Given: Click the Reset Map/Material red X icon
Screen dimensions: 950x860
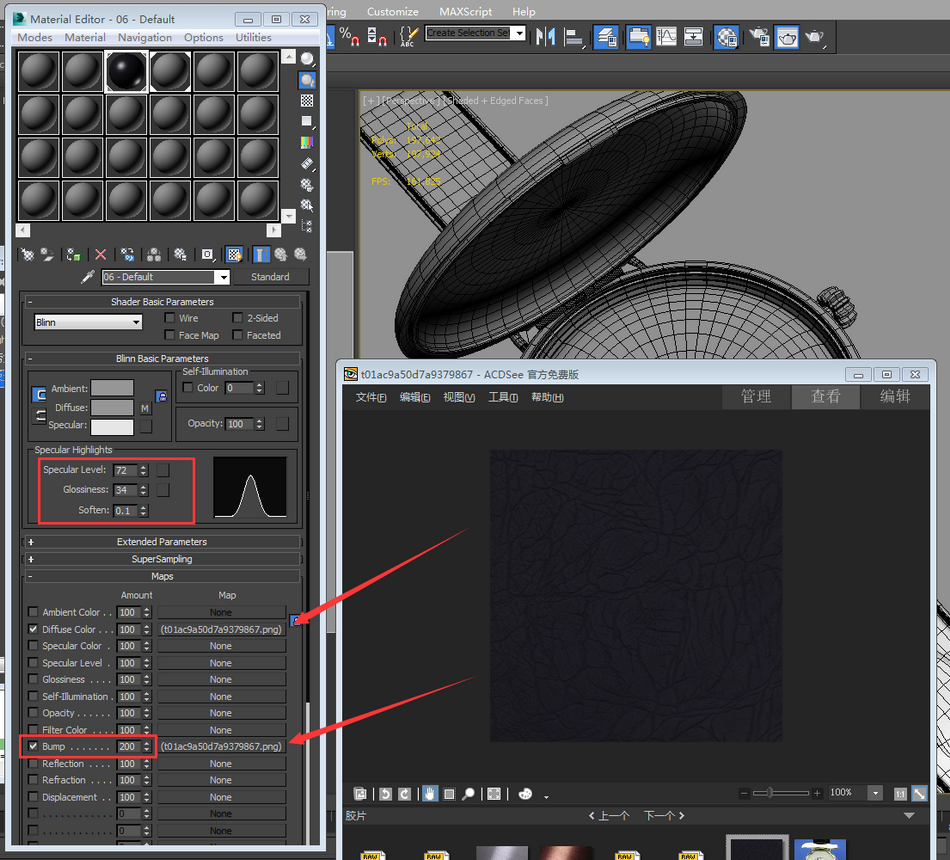Looking at the screenshot, I should tap(100, 255).
